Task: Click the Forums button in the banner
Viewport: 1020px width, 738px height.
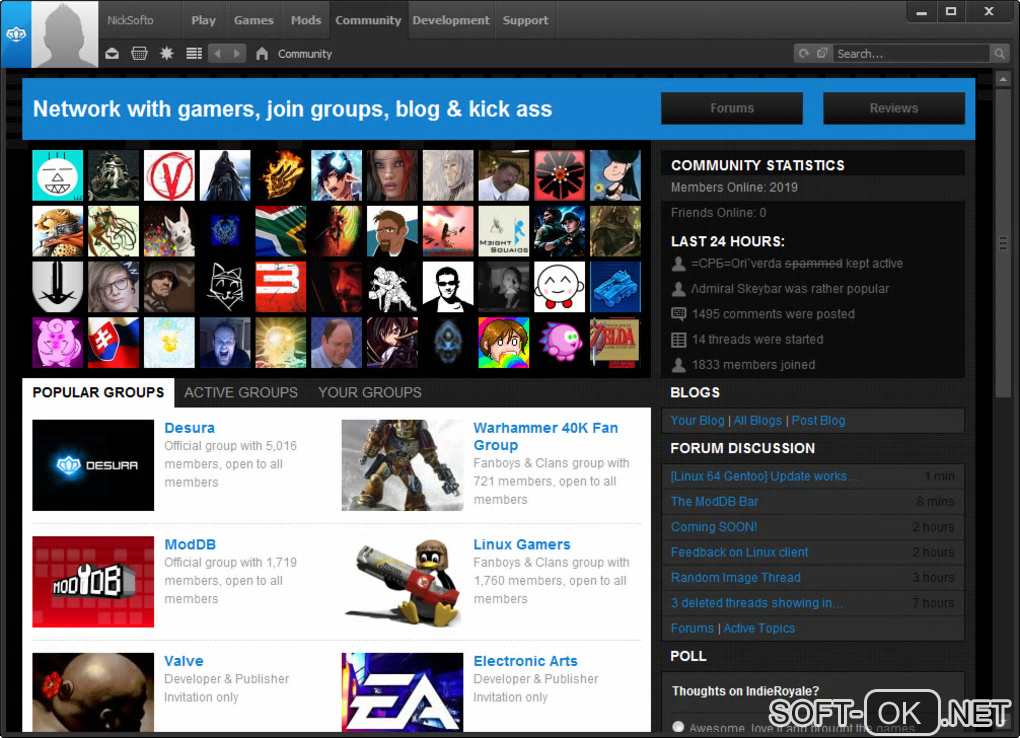Action: [732, 108]
